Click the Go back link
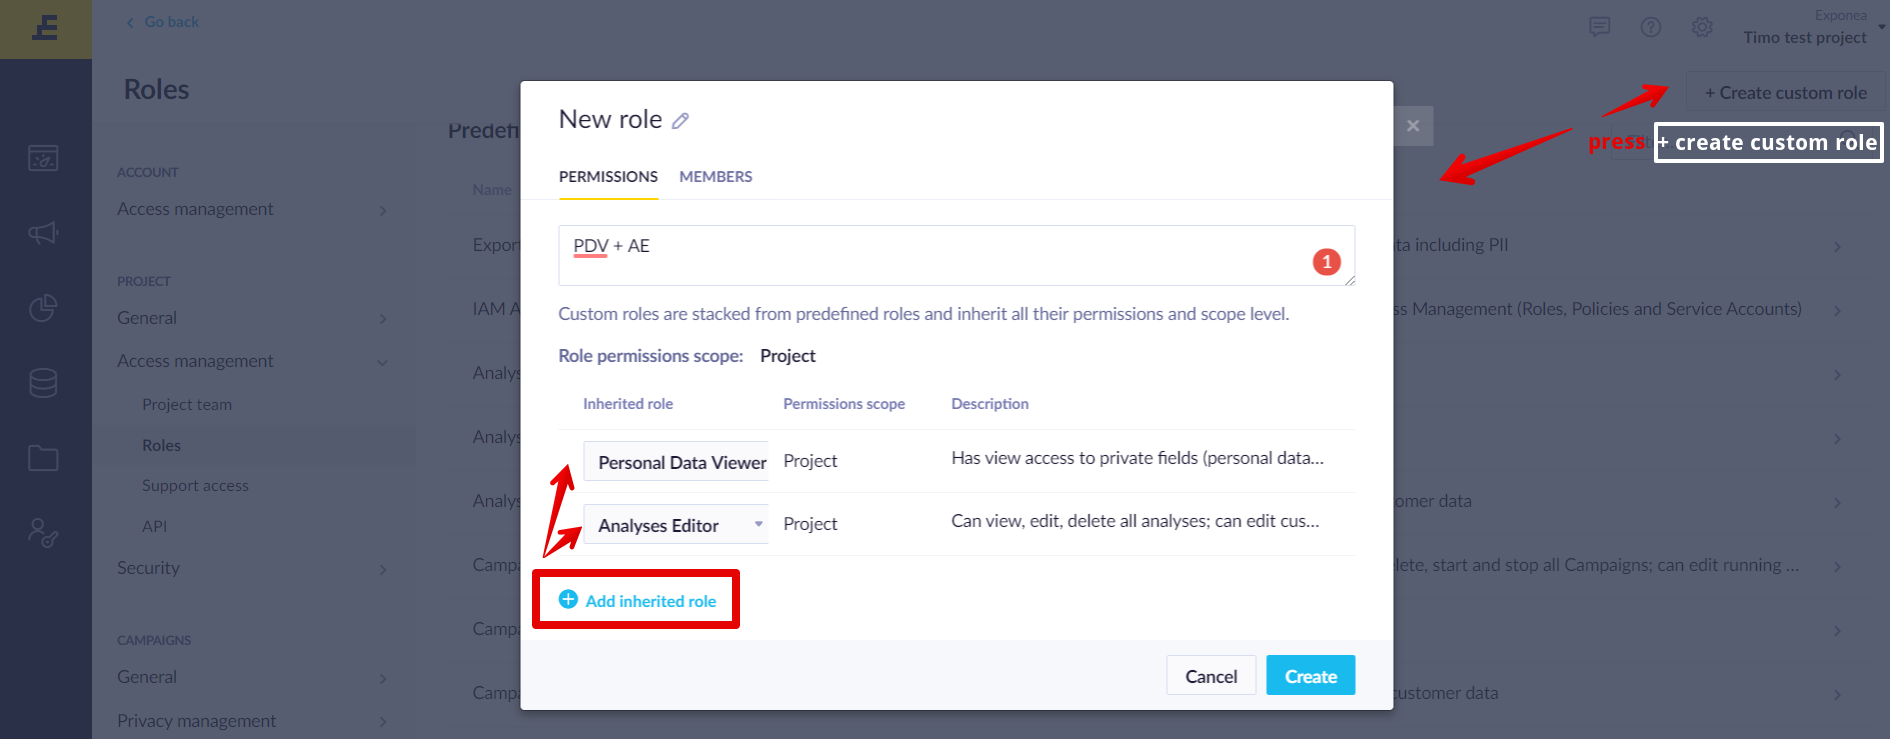Screen dimensions: 1890x739 tap(162, 22)
